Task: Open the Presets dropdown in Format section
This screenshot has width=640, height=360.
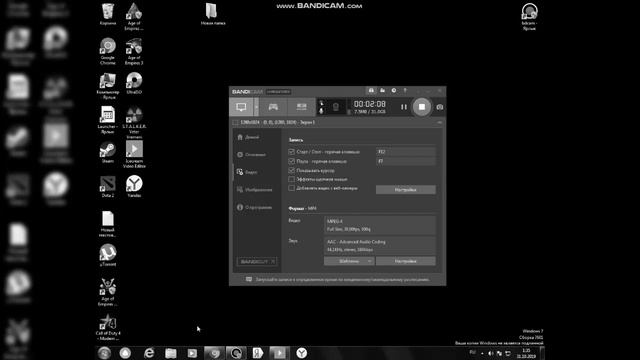Action: point(349,261)
